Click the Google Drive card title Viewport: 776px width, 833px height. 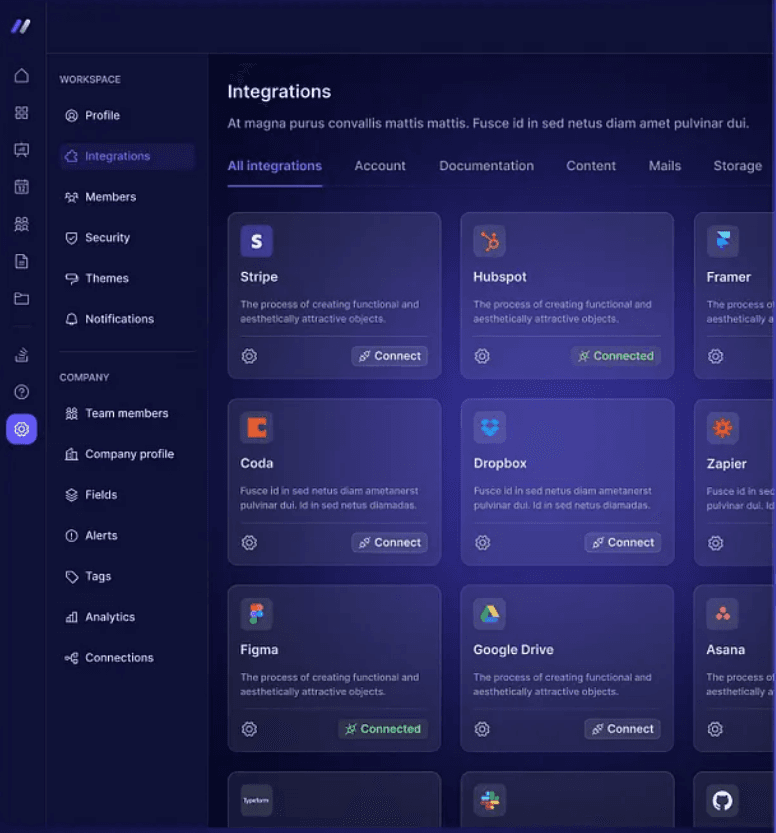tap(513, 650)
